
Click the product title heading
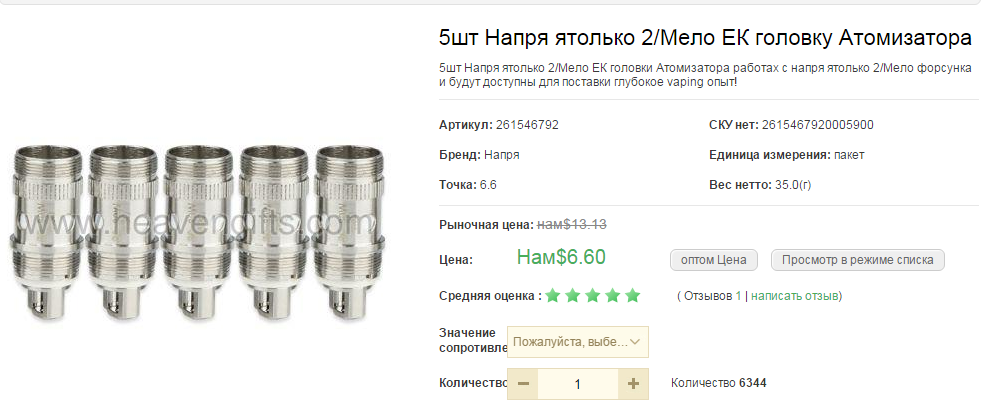pos(705,38)
